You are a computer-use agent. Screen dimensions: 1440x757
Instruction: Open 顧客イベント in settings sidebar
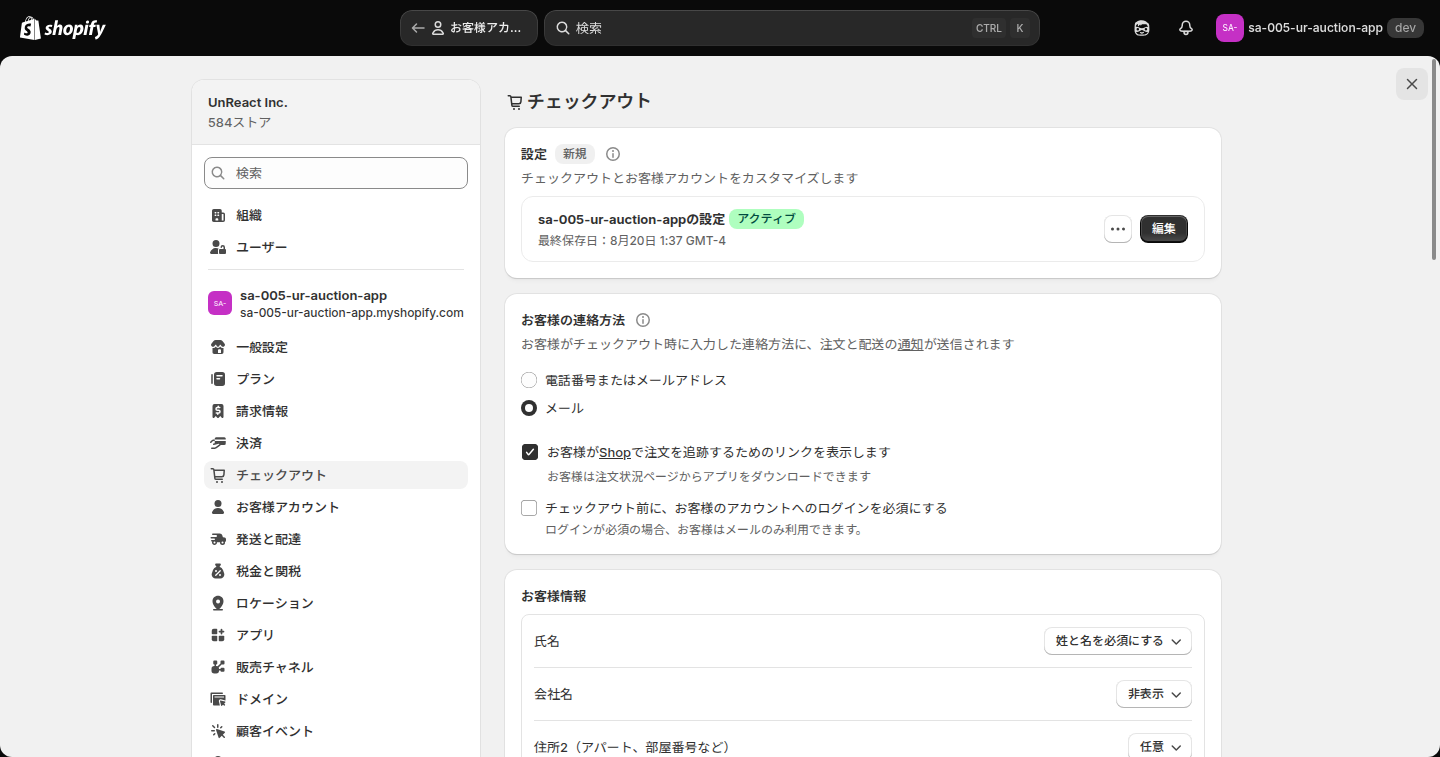pyautogui.click(x=336, y=731)
